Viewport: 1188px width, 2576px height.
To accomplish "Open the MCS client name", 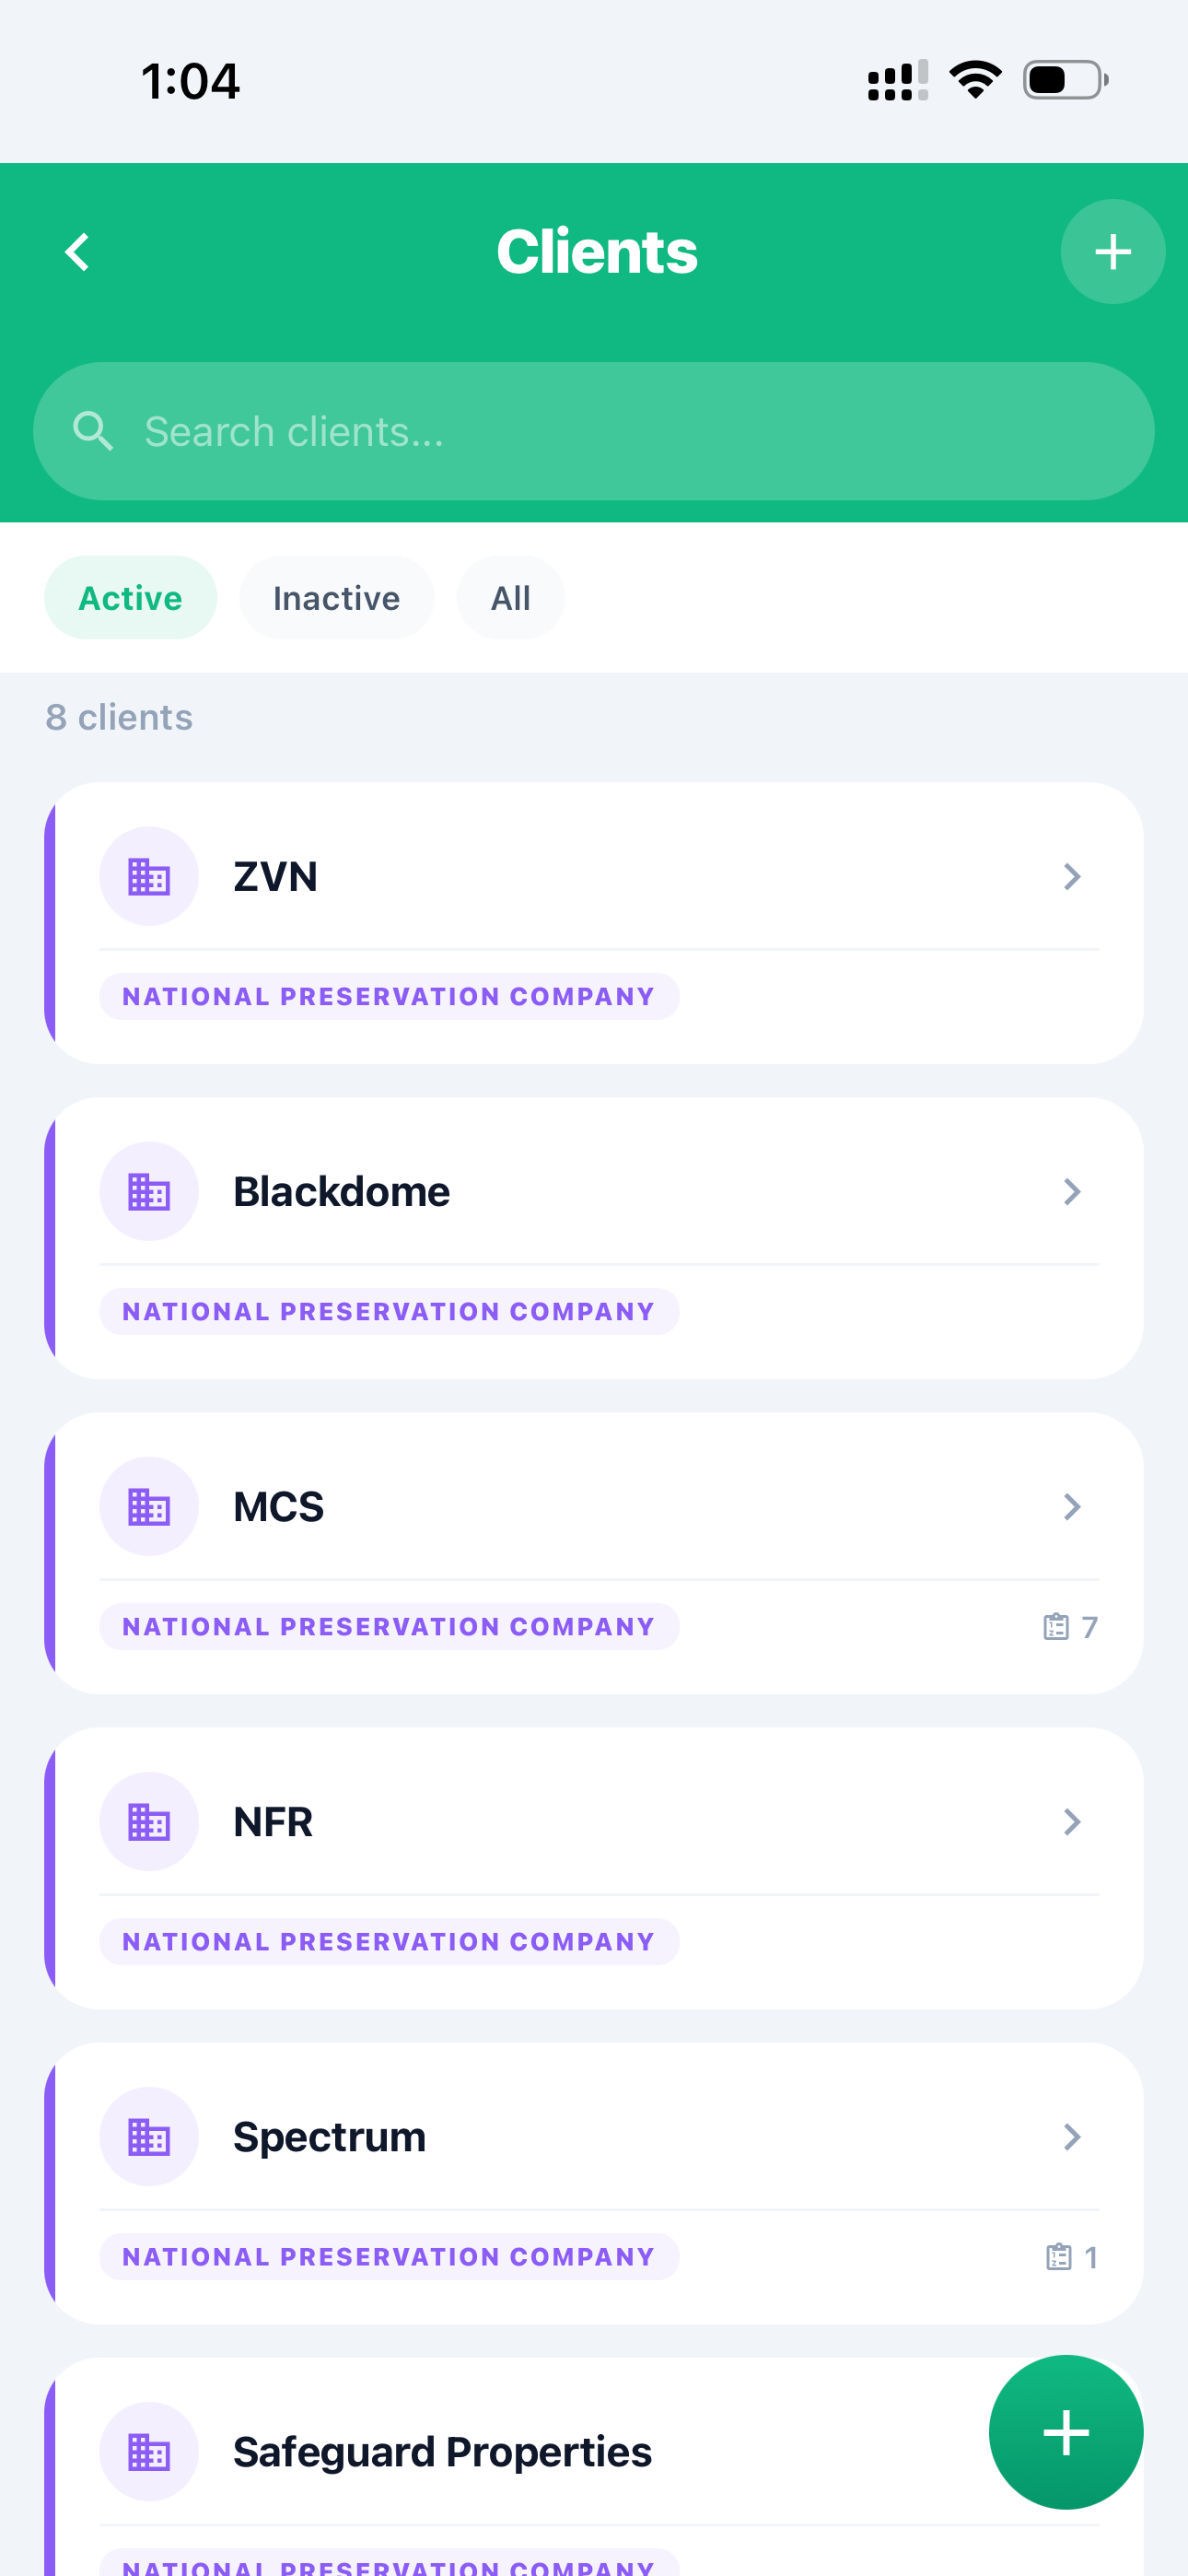I will pyautogui.click(x=279, y=1507).
